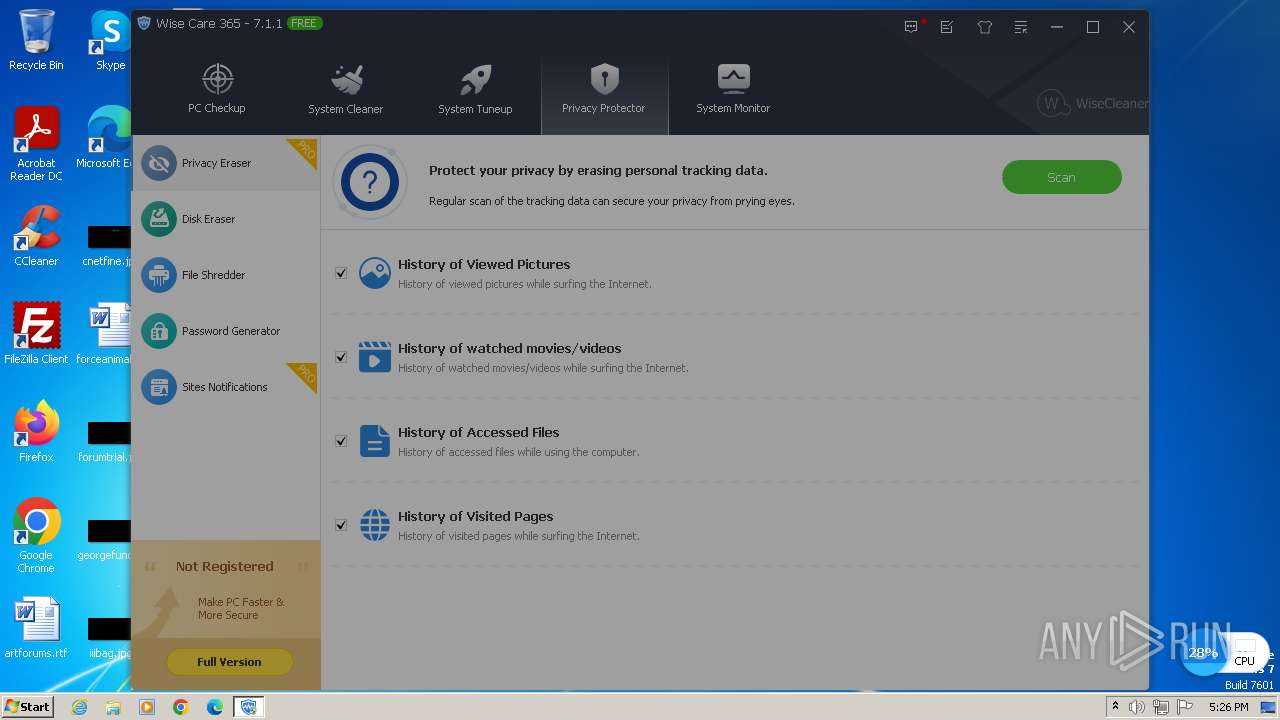Click the Not Registered label
1280x720 pixels.
pos(224,566)
